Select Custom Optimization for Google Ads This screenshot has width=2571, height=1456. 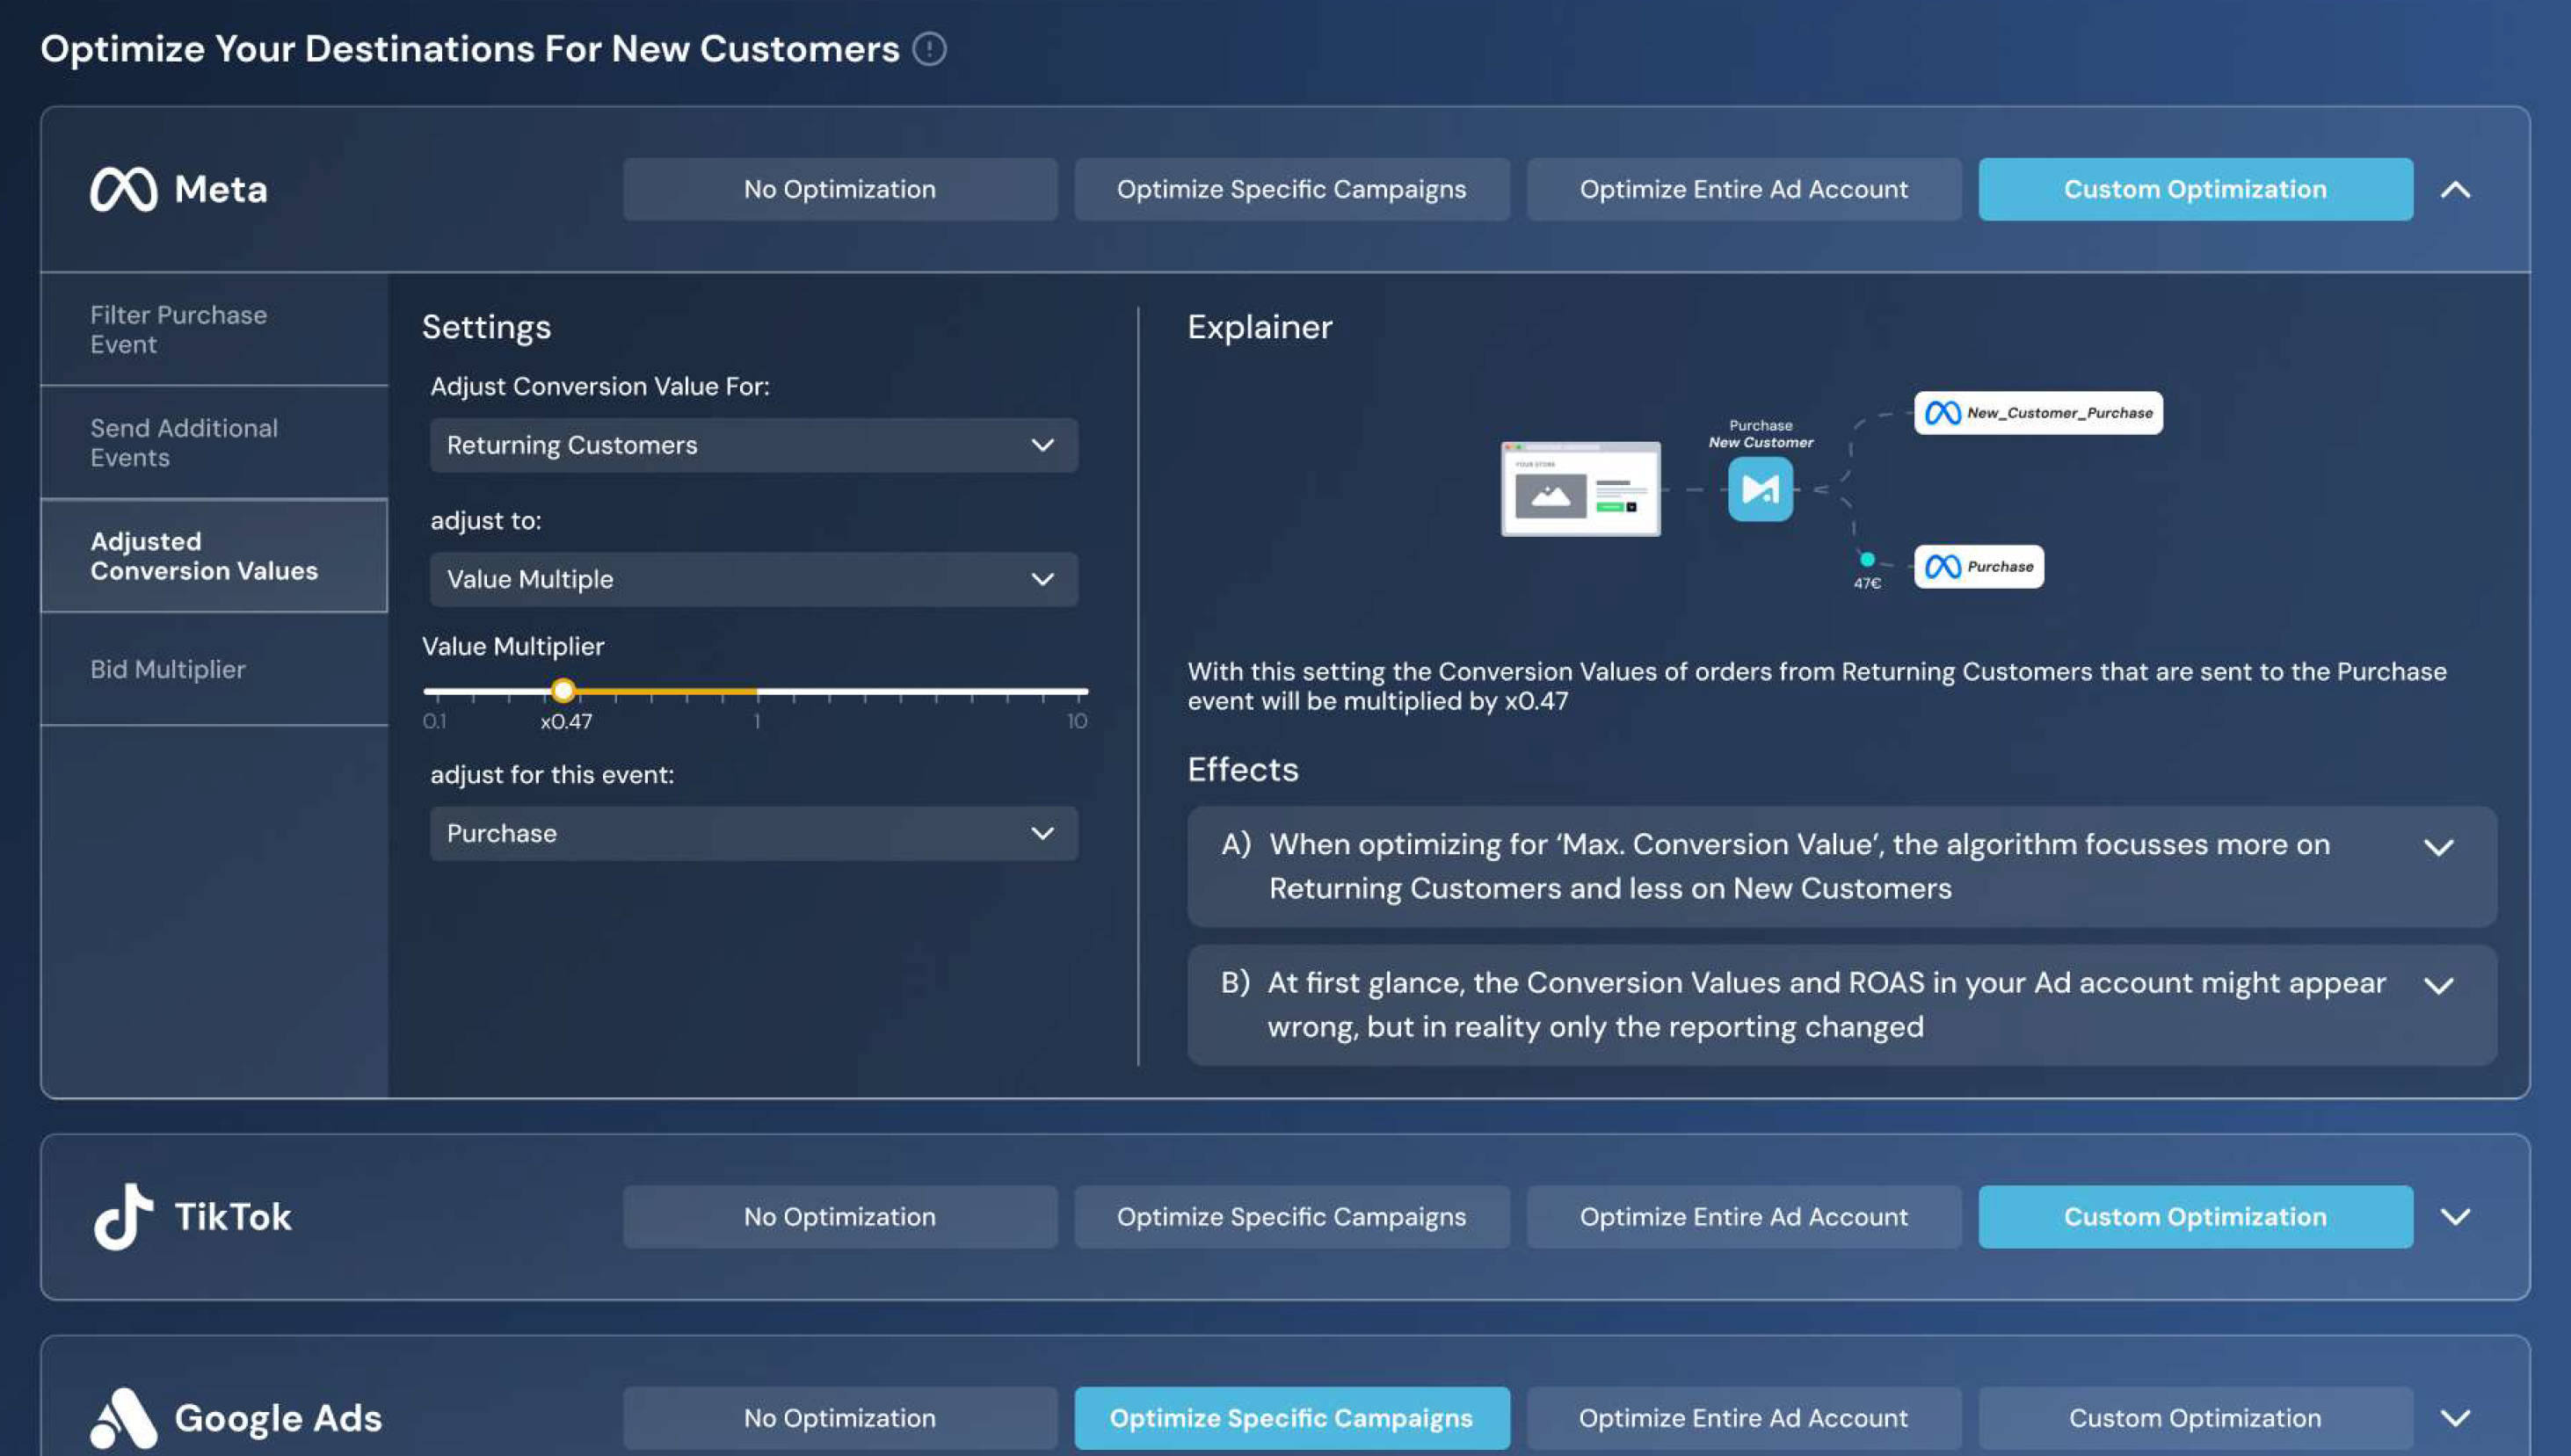2194,1417
